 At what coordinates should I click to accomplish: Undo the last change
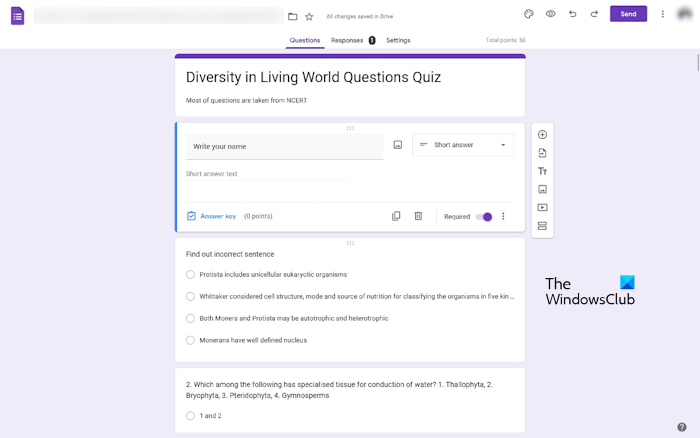tap(572, 14)
